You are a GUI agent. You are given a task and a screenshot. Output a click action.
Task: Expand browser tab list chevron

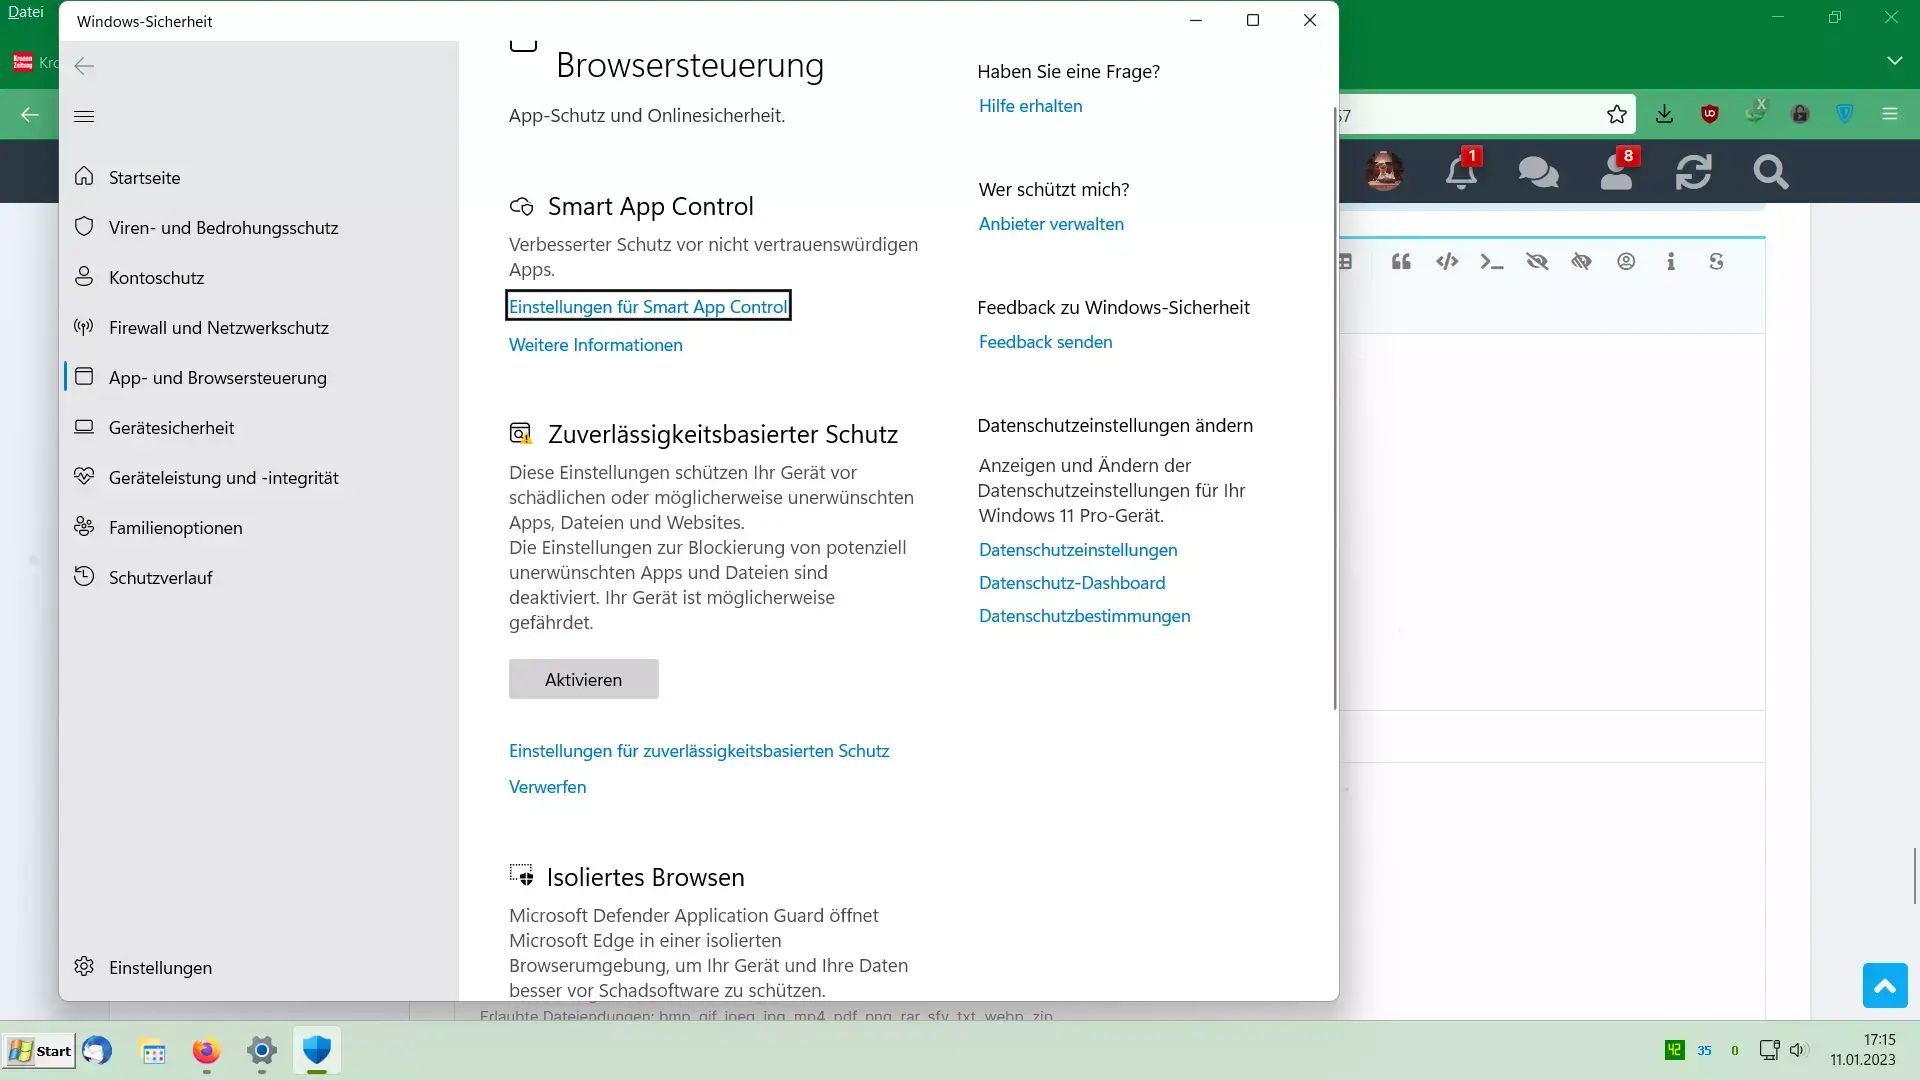(x=1894, y=61)
